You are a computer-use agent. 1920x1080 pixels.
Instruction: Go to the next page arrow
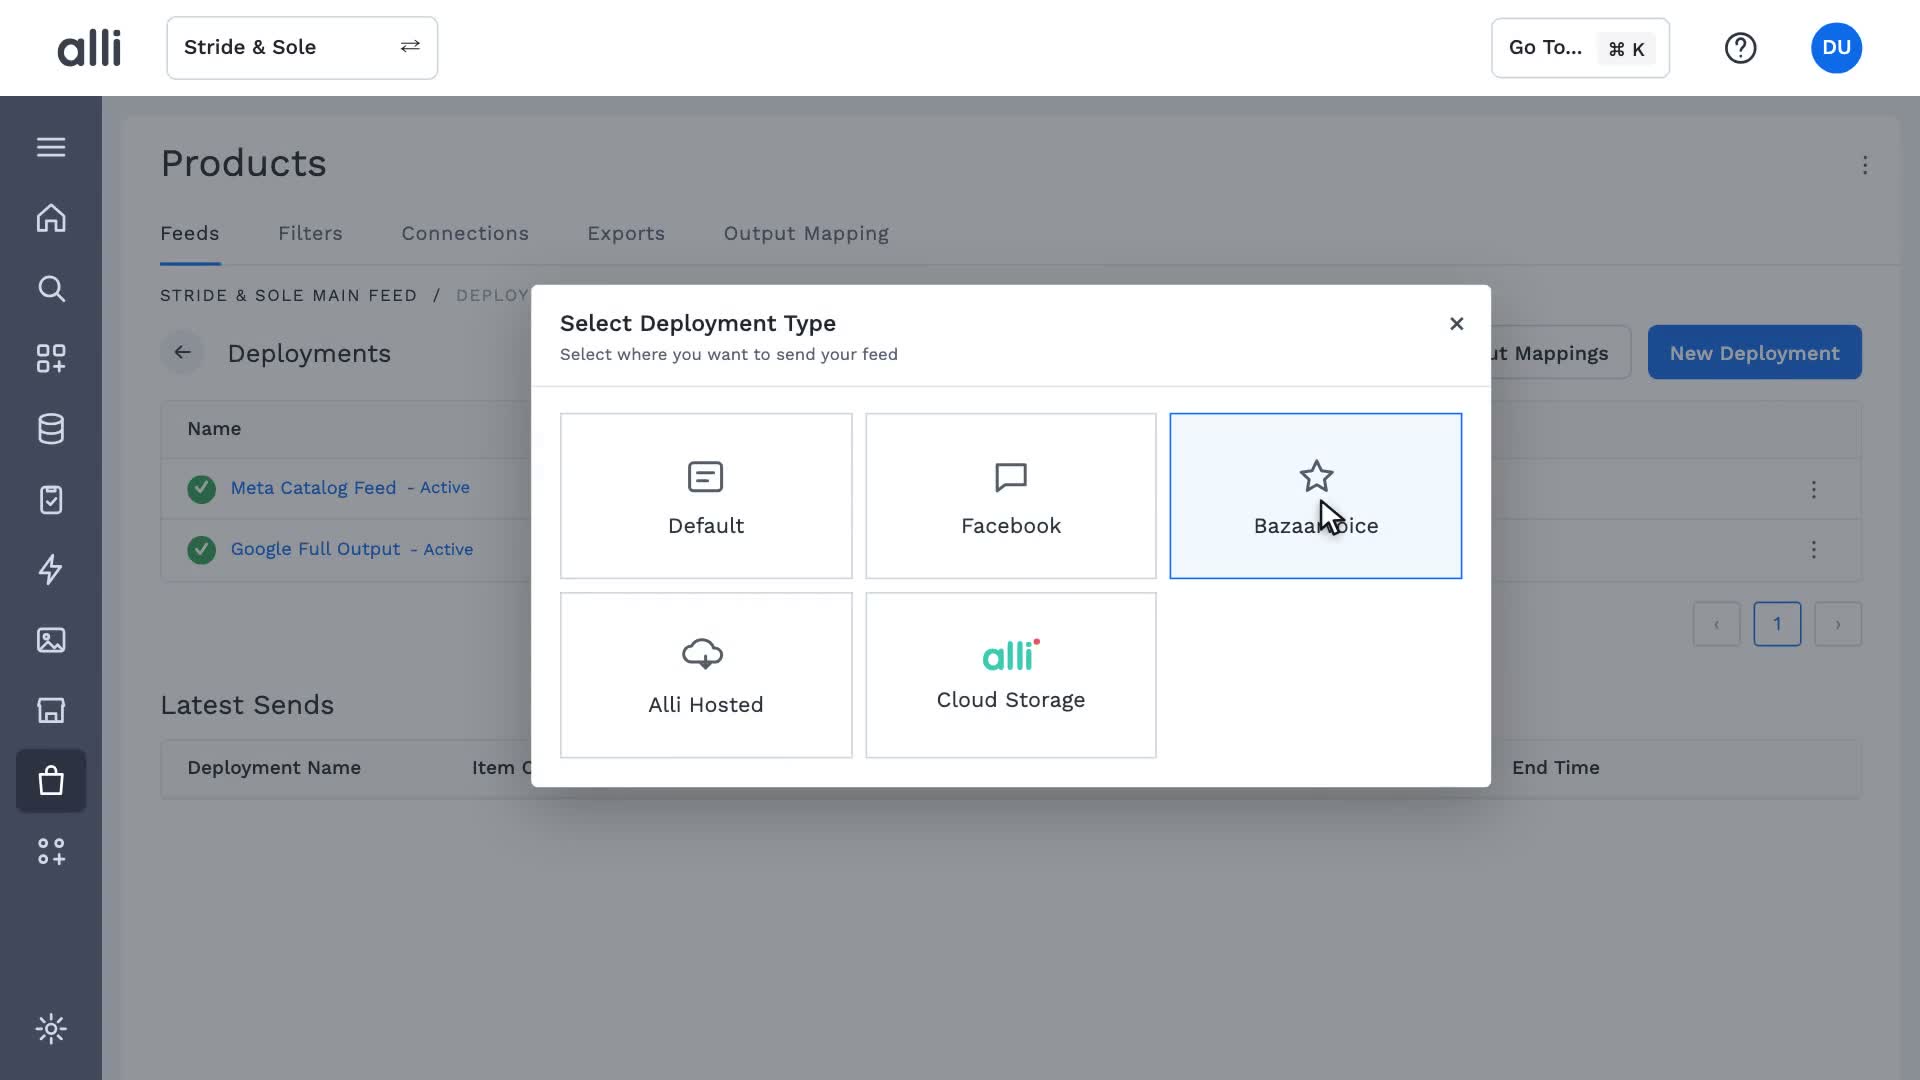pyautogui.click(x=1837, y=624)
